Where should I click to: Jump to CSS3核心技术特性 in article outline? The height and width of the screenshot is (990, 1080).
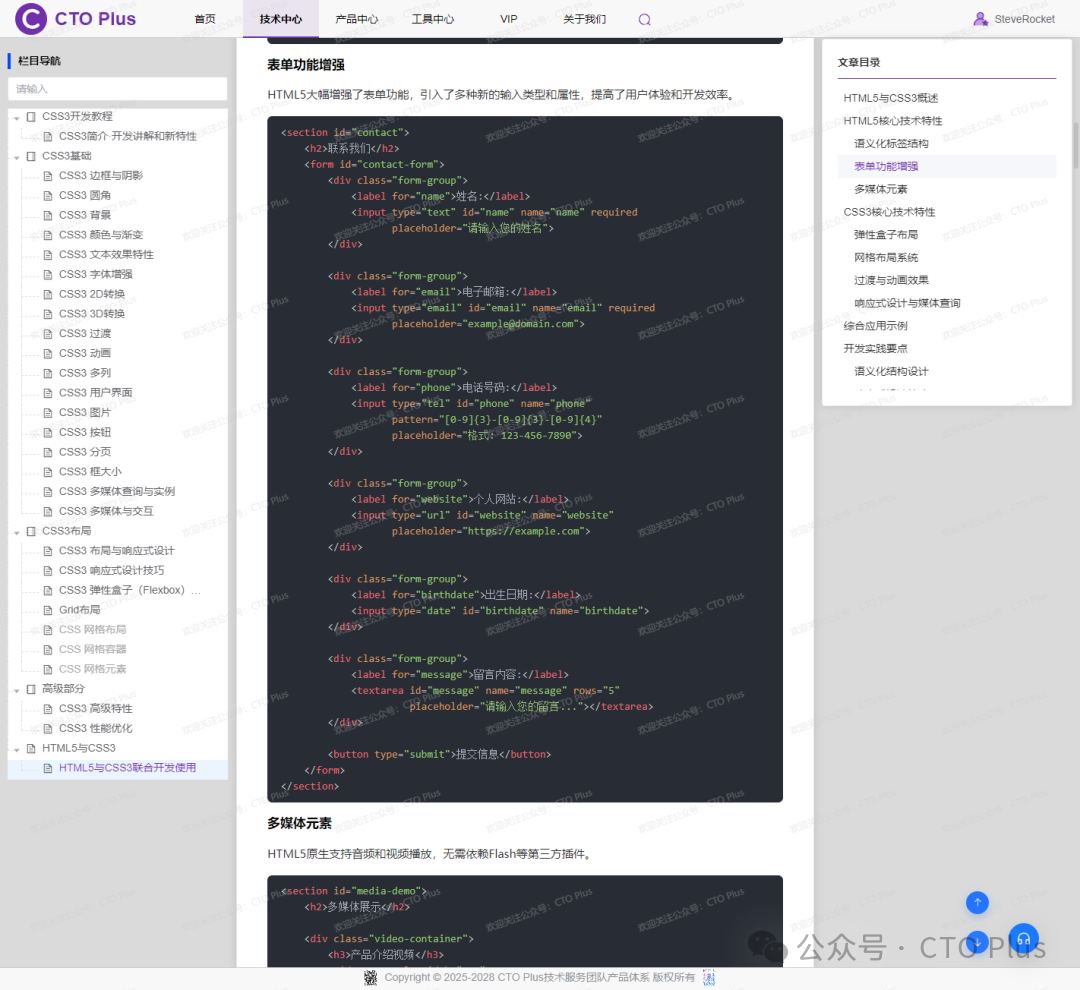(889, 212)
